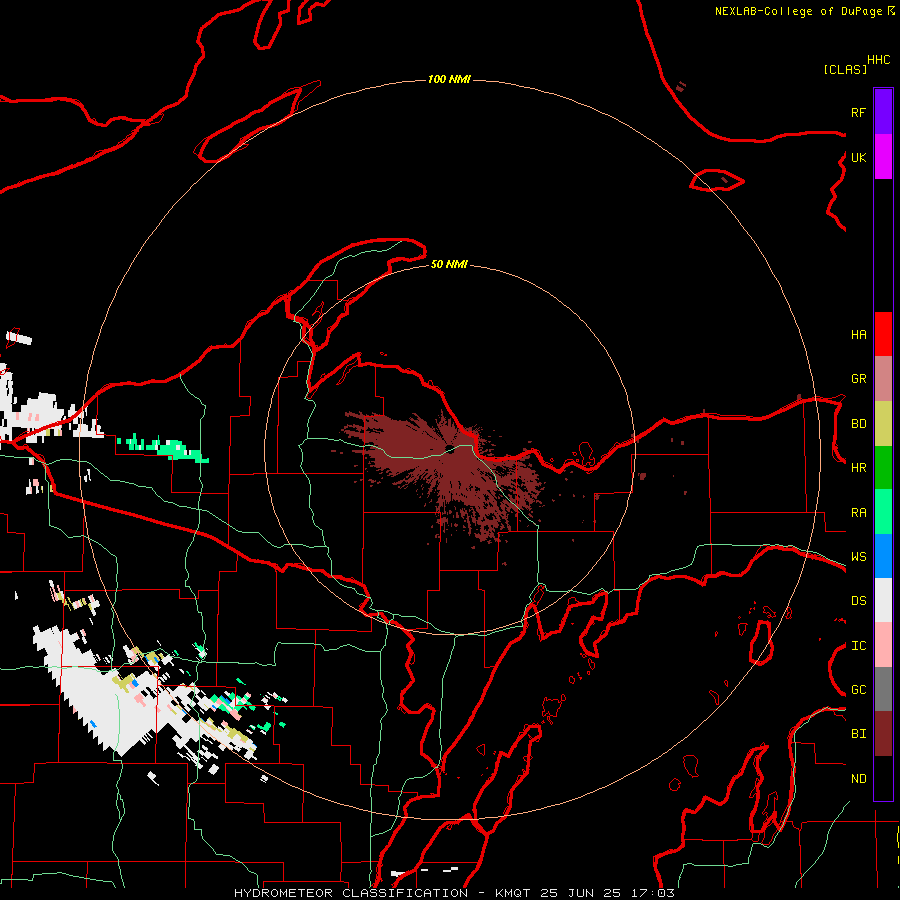Click the WS legend label
This screenshot has width=900, height=900.
pos(858,556)
